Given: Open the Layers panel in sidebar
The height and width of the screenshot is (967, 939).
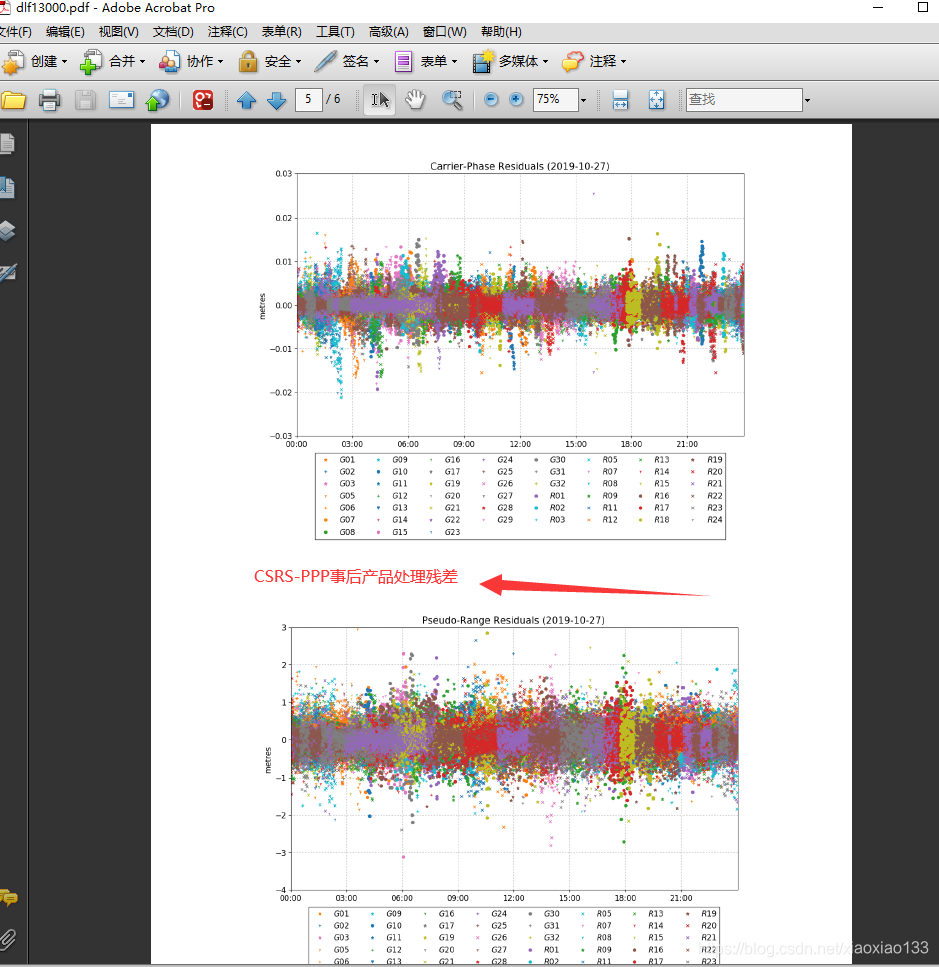Looking at the screenshot, I should [7, 231].
